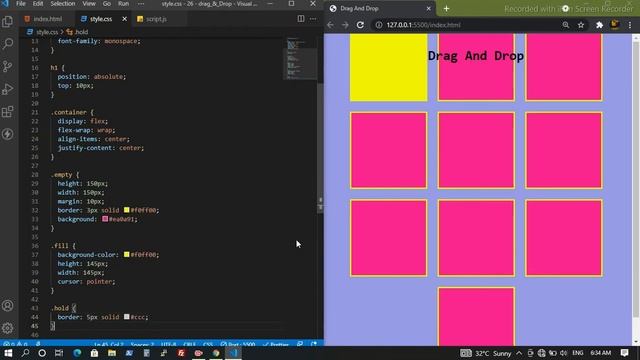Close the Drag And Drop browser tab
The height and width of the screenshot is (360, 640).
click(429, 9)
